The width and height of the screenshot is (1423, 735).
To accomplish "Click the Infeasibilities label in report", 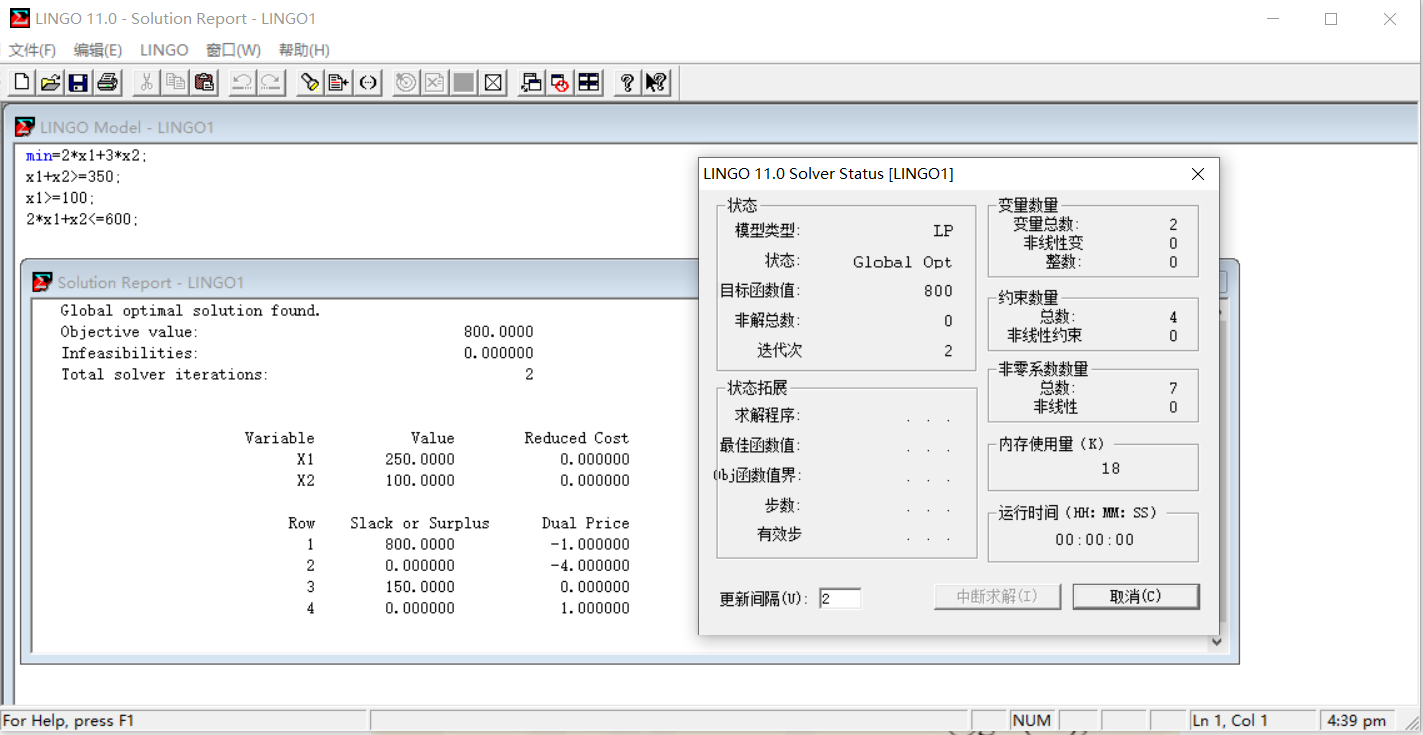I will click(129, 353).
